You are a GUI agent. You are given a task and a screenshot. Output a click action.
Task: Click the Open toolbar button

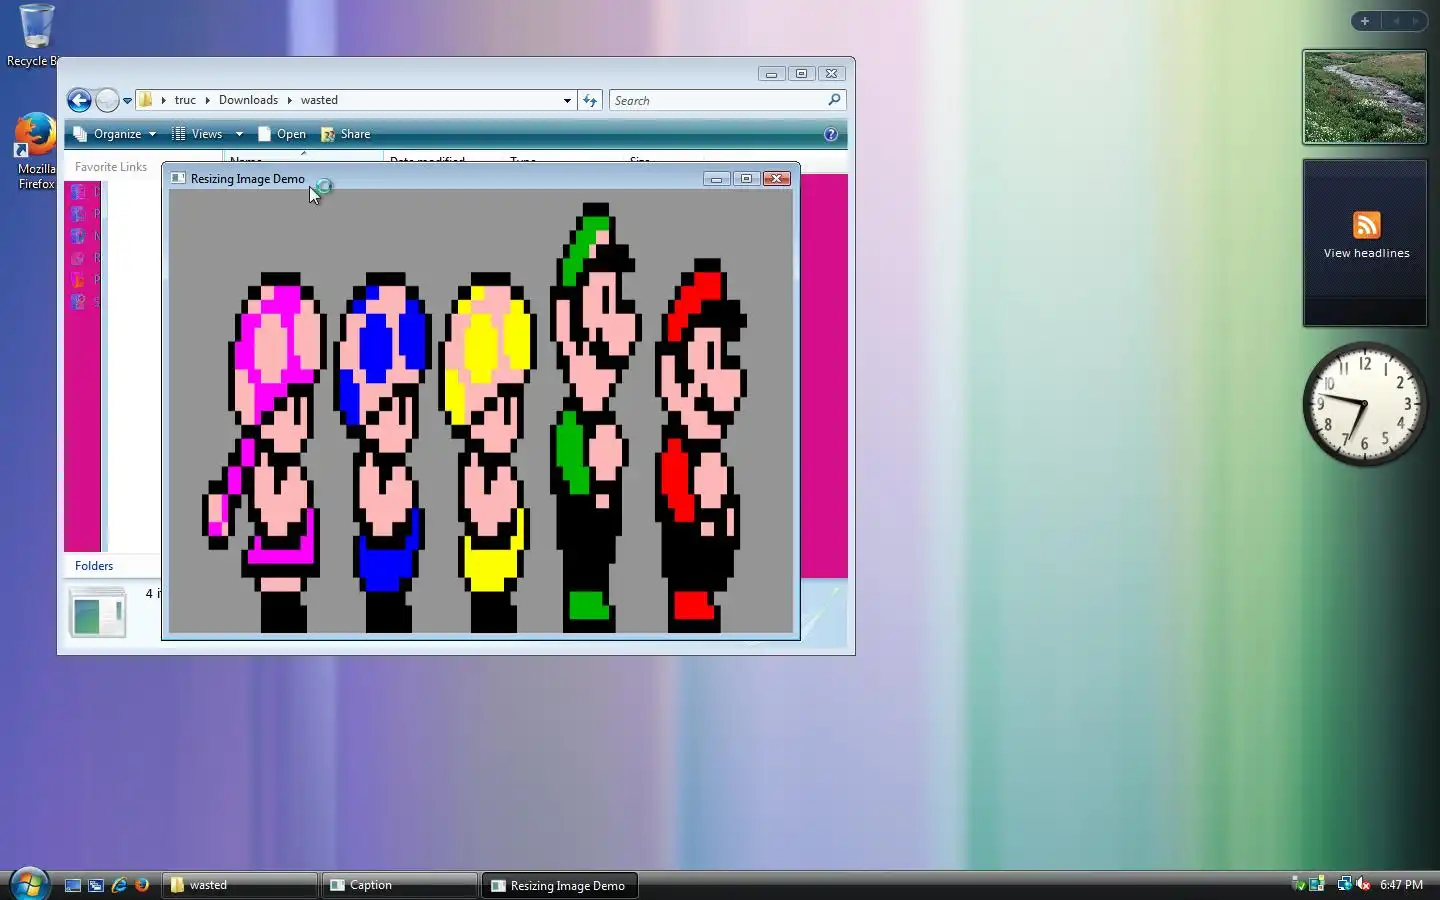282,134
